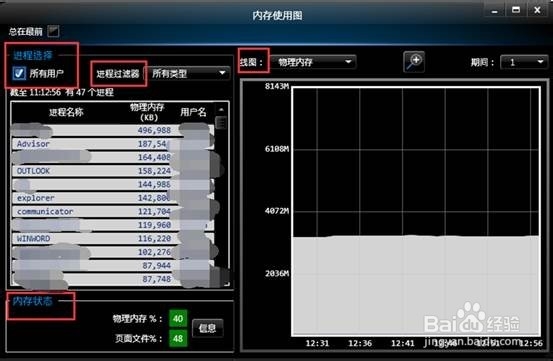Click the 8143M axis label

pos(277,86)
